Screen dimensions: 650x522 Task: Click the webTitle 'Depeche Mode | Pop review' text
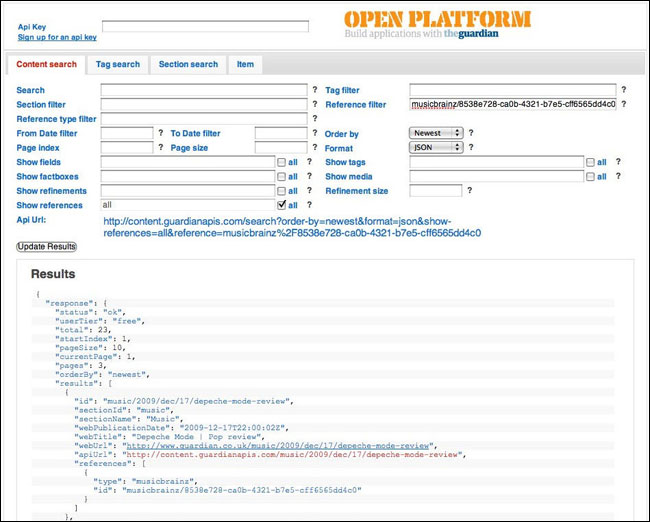[196, 437]
